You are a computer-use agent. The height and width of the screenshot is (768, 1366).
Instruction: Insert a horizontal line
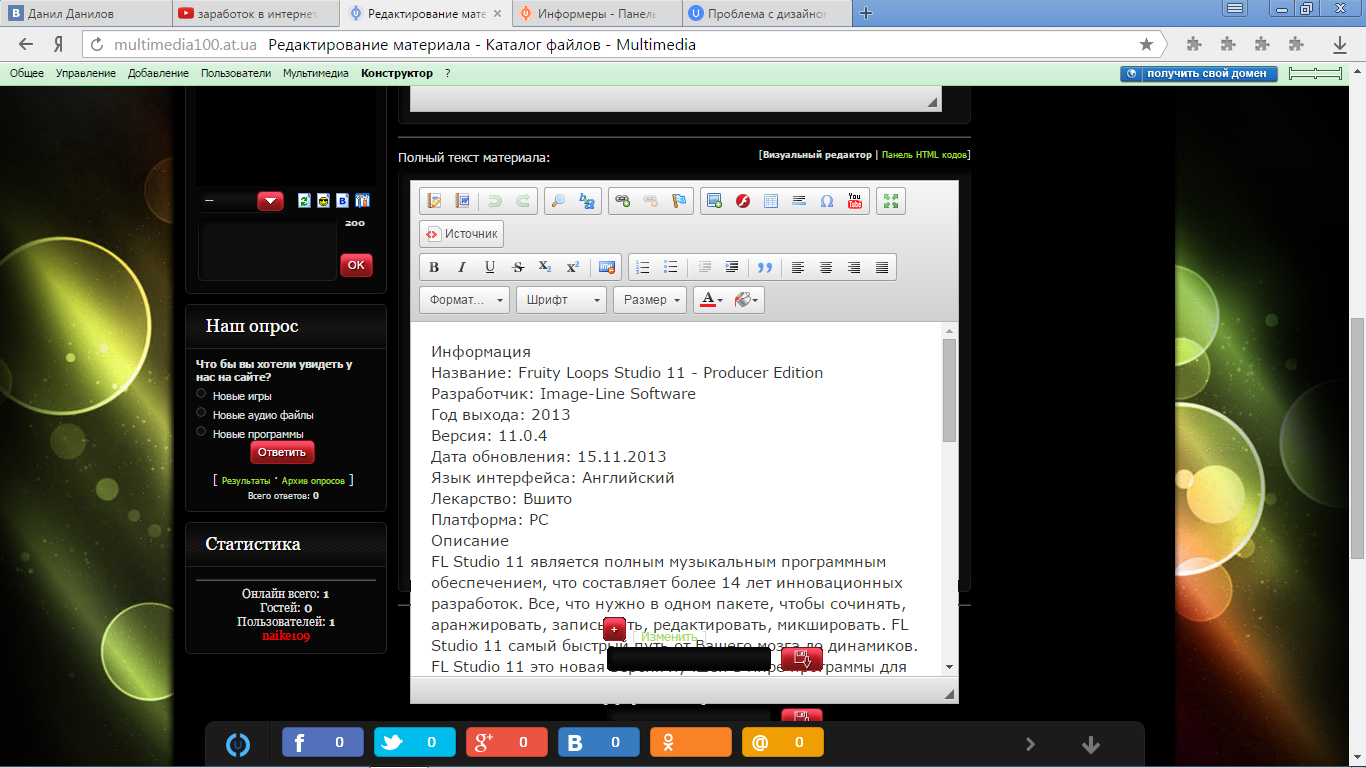point(799,201)
